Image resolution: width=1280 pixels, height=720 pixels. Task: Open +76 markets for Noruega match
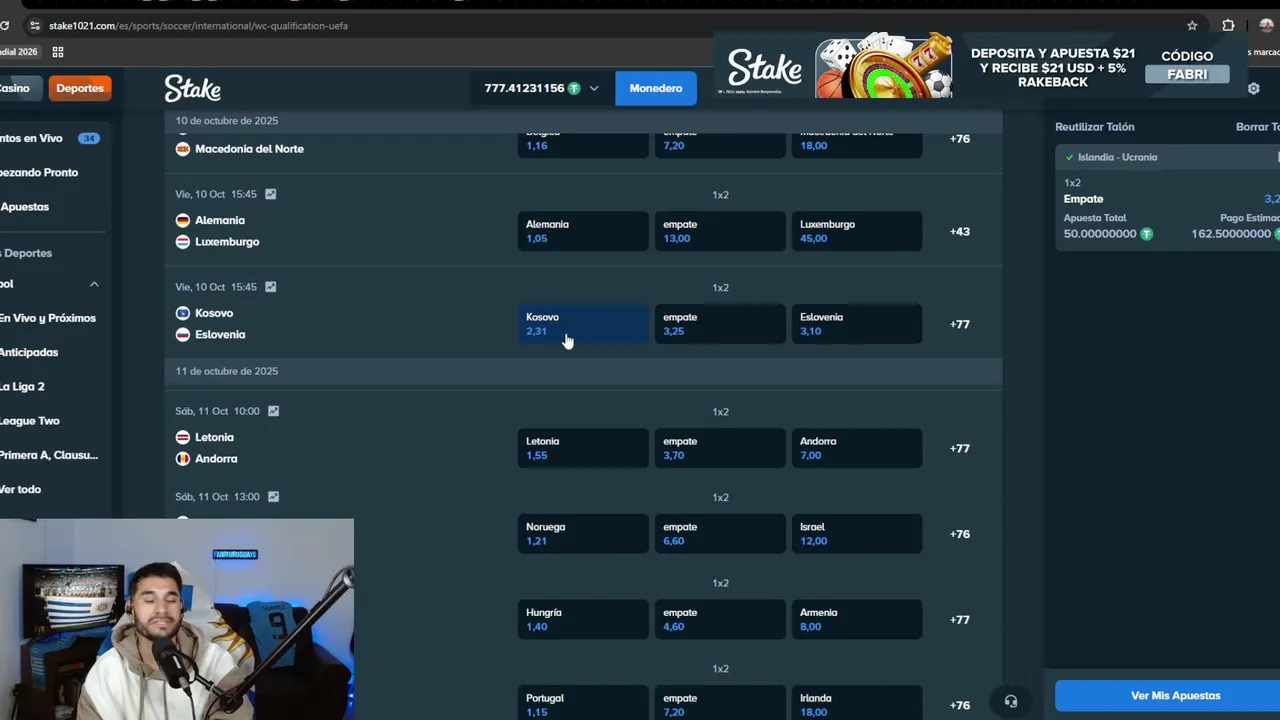coord(960,534)
